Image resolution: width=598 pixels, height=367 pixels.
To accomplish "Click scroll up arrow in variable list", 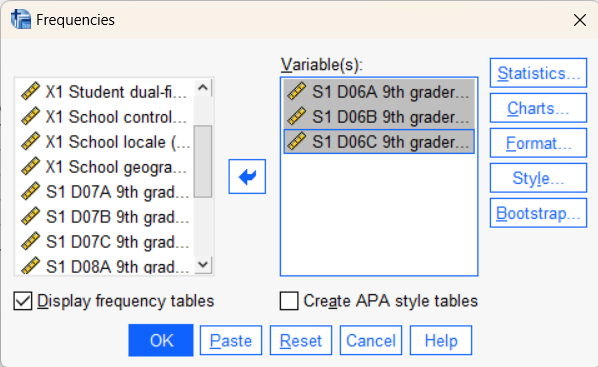I will (203, 88).
